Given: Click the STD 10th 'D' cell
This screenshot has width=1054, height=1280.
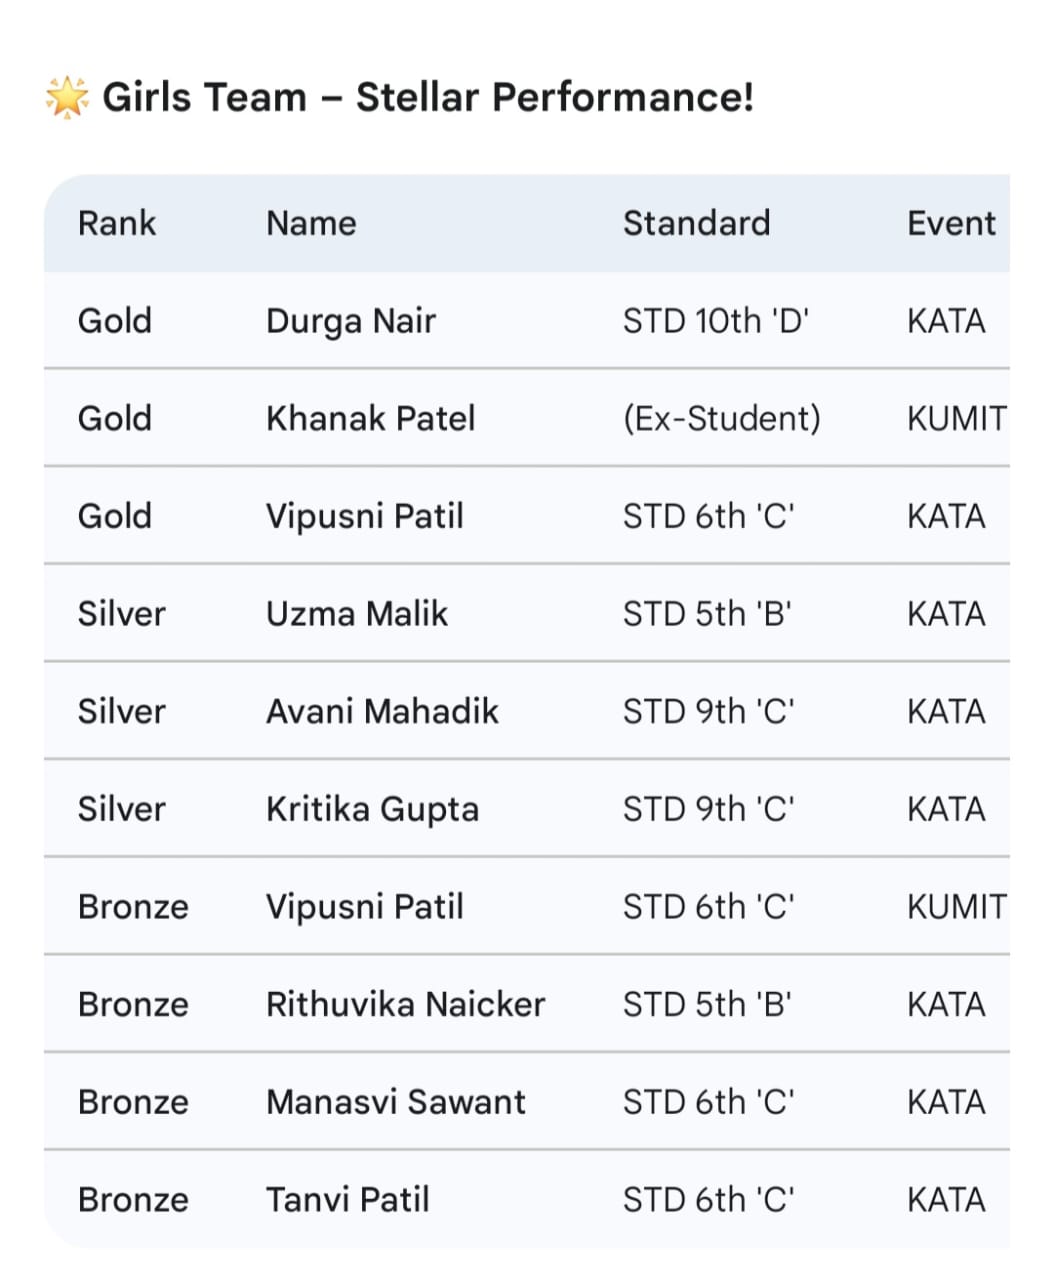Looking at the screenshot, I should tap(715, 321).
